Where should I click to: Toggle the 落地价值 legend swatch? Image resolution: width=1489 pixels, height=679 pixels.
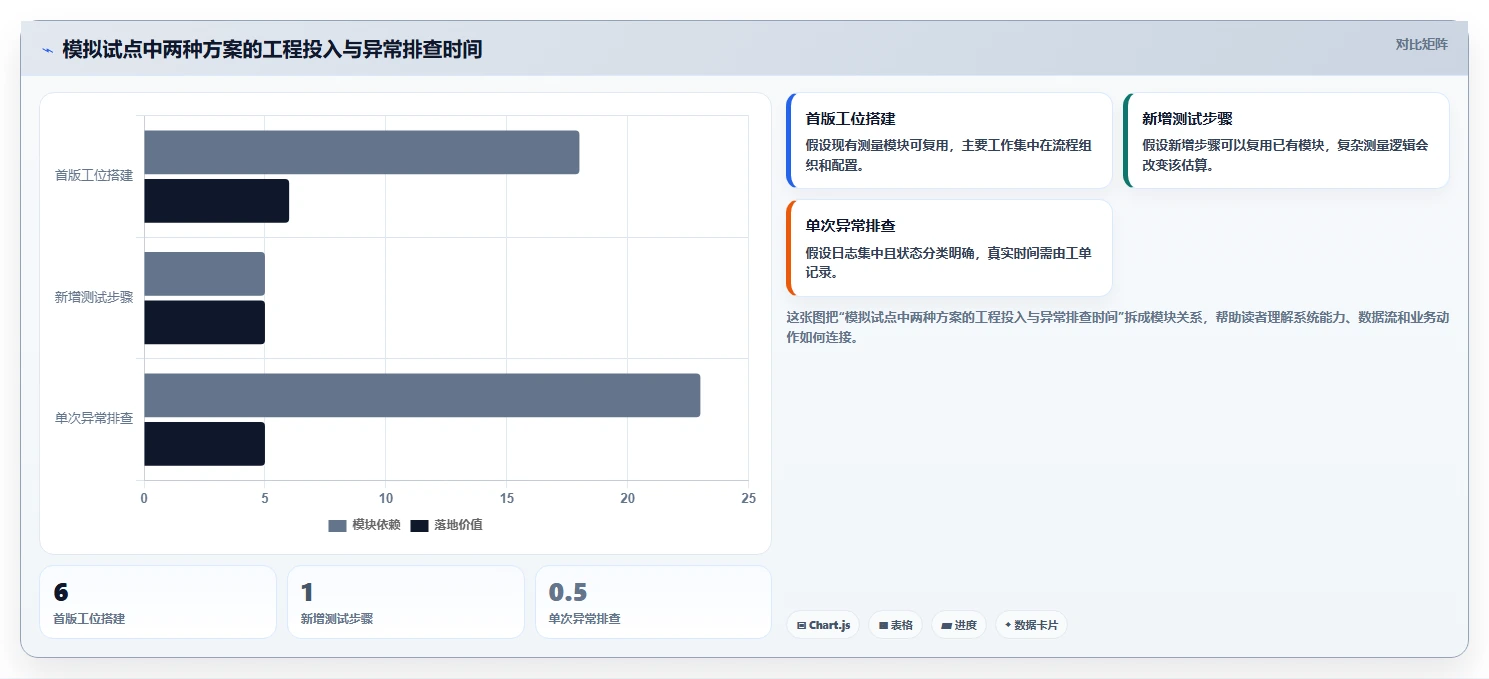(x=419, y=525)
